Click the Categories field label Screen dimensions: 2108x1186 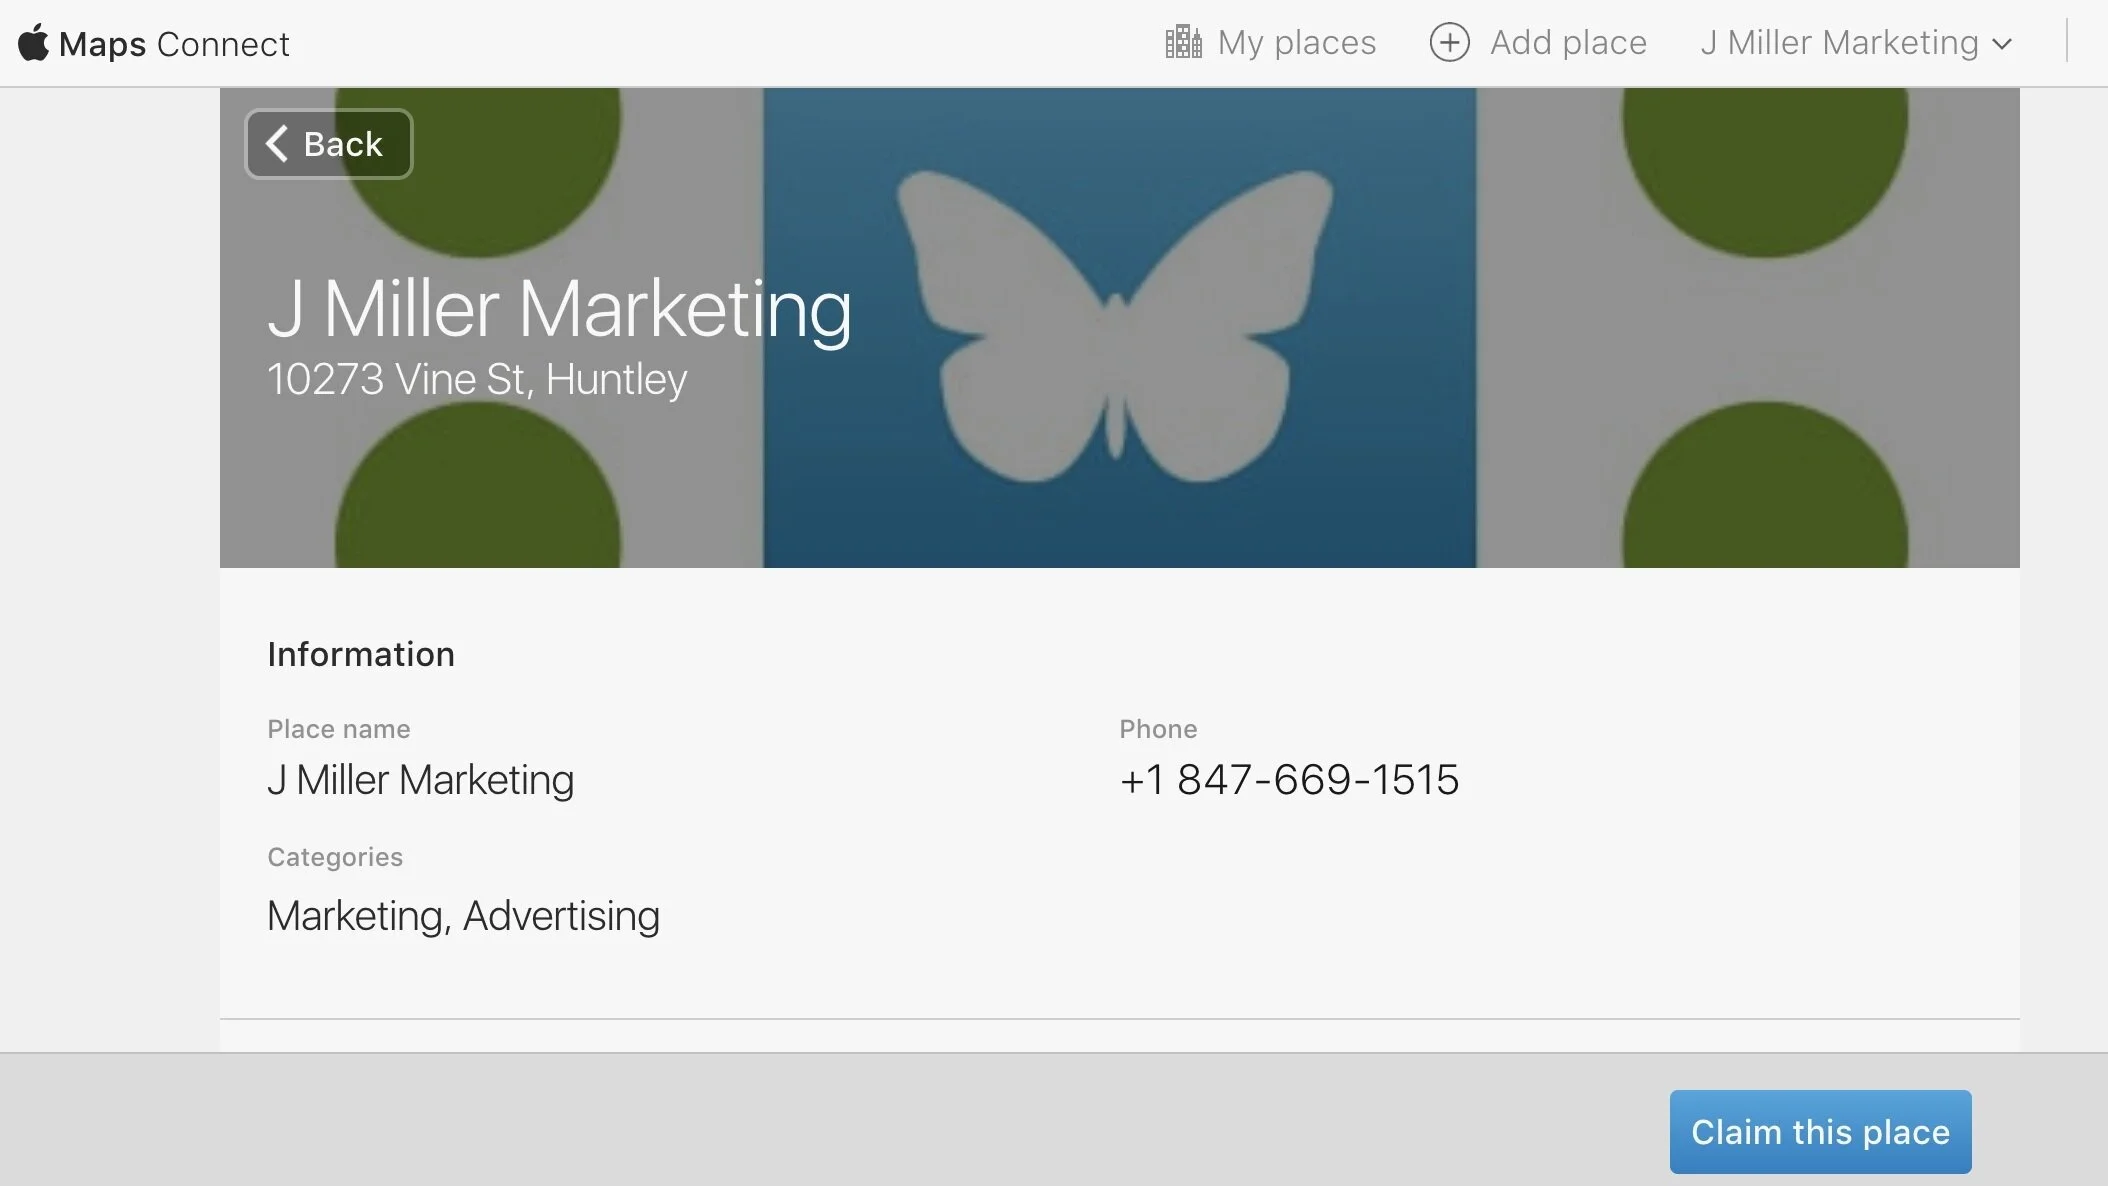[x=335, y=857]
